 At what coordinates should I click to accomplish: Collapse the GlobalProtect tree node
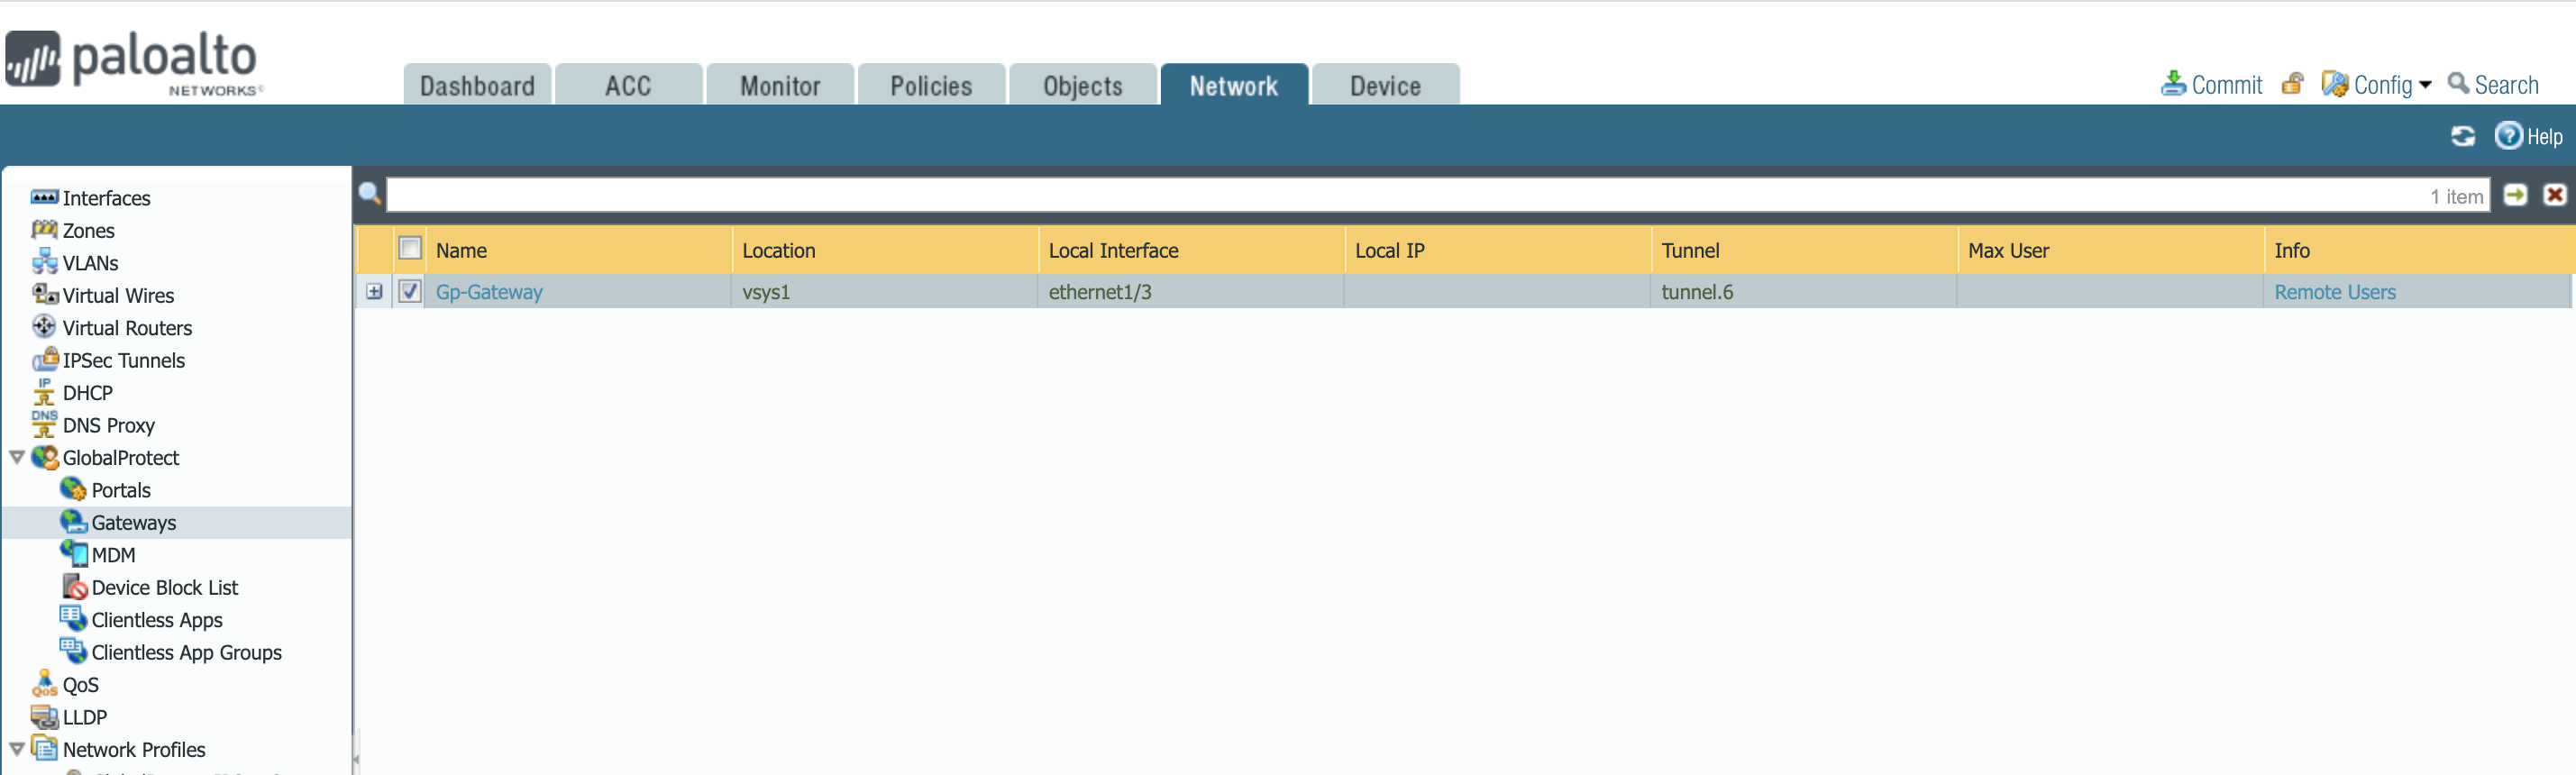(17, 457)
